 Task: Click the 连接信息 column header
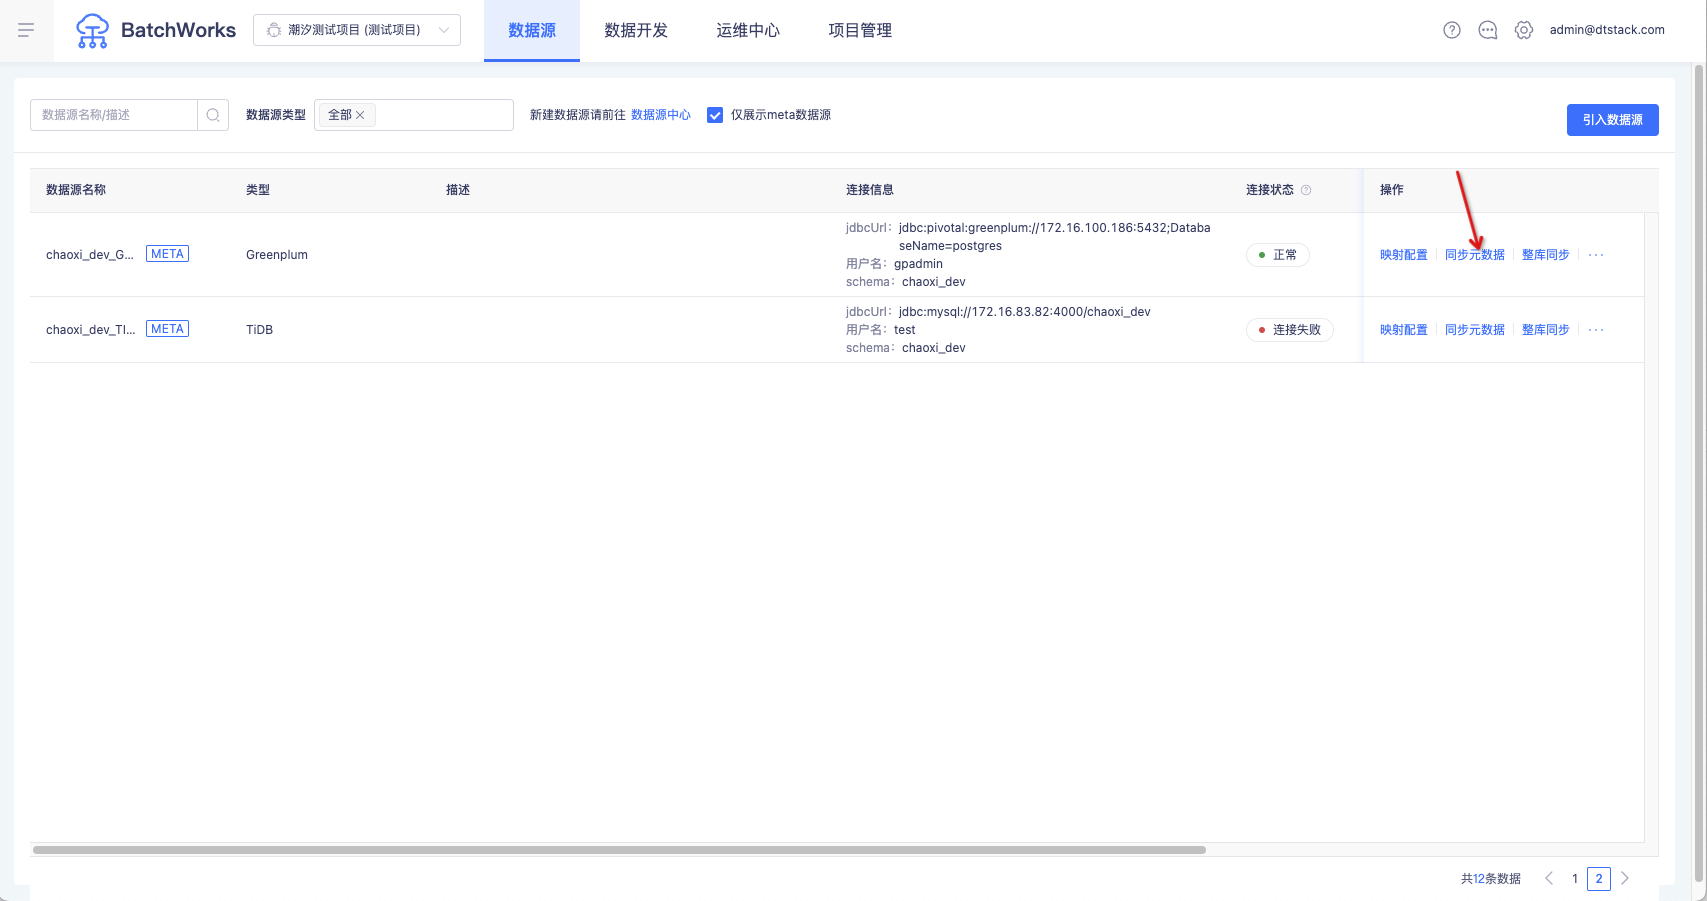click(x=870, y=190)
